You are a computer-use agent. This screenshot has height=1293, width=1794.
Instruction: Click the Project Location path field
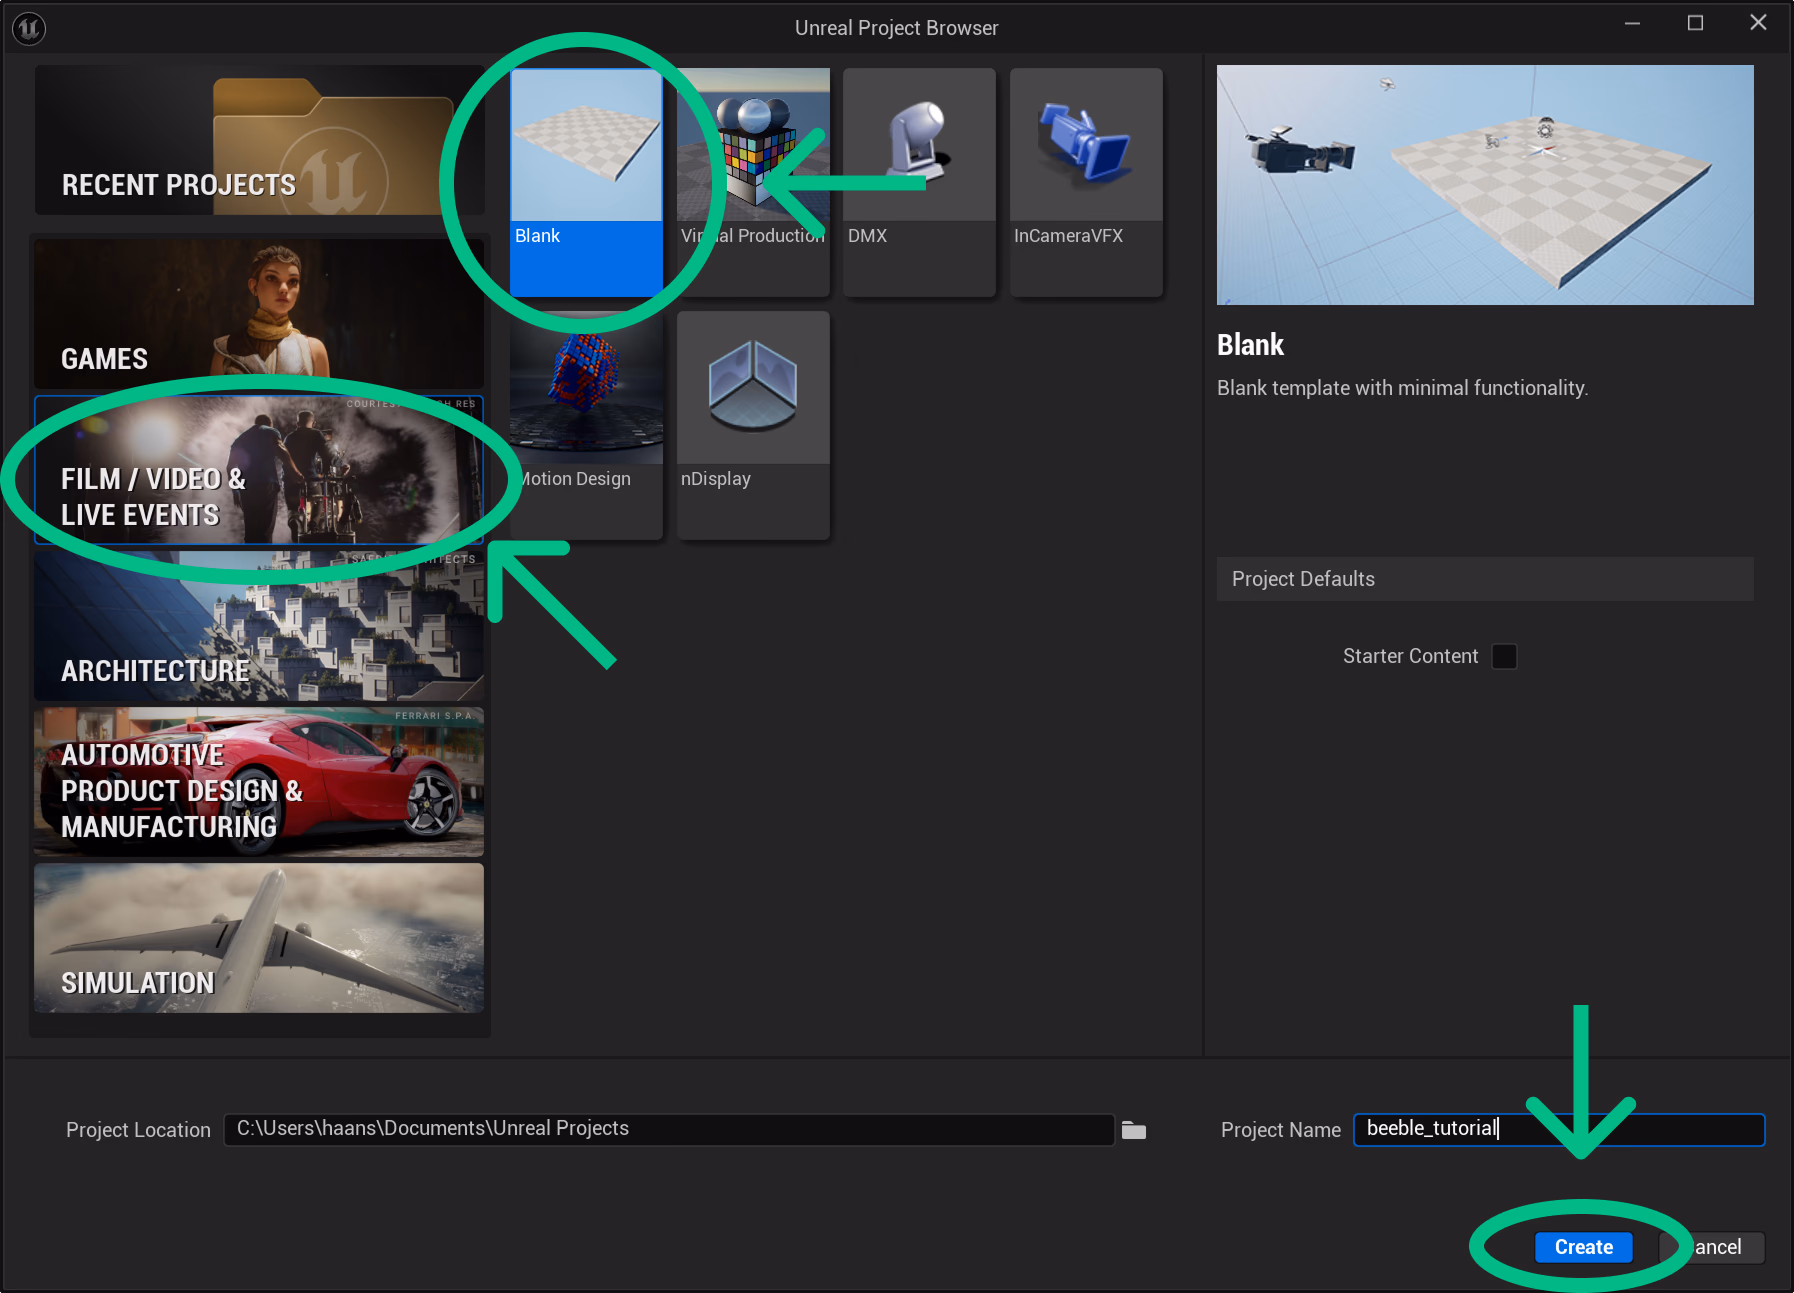point(670,1130)
